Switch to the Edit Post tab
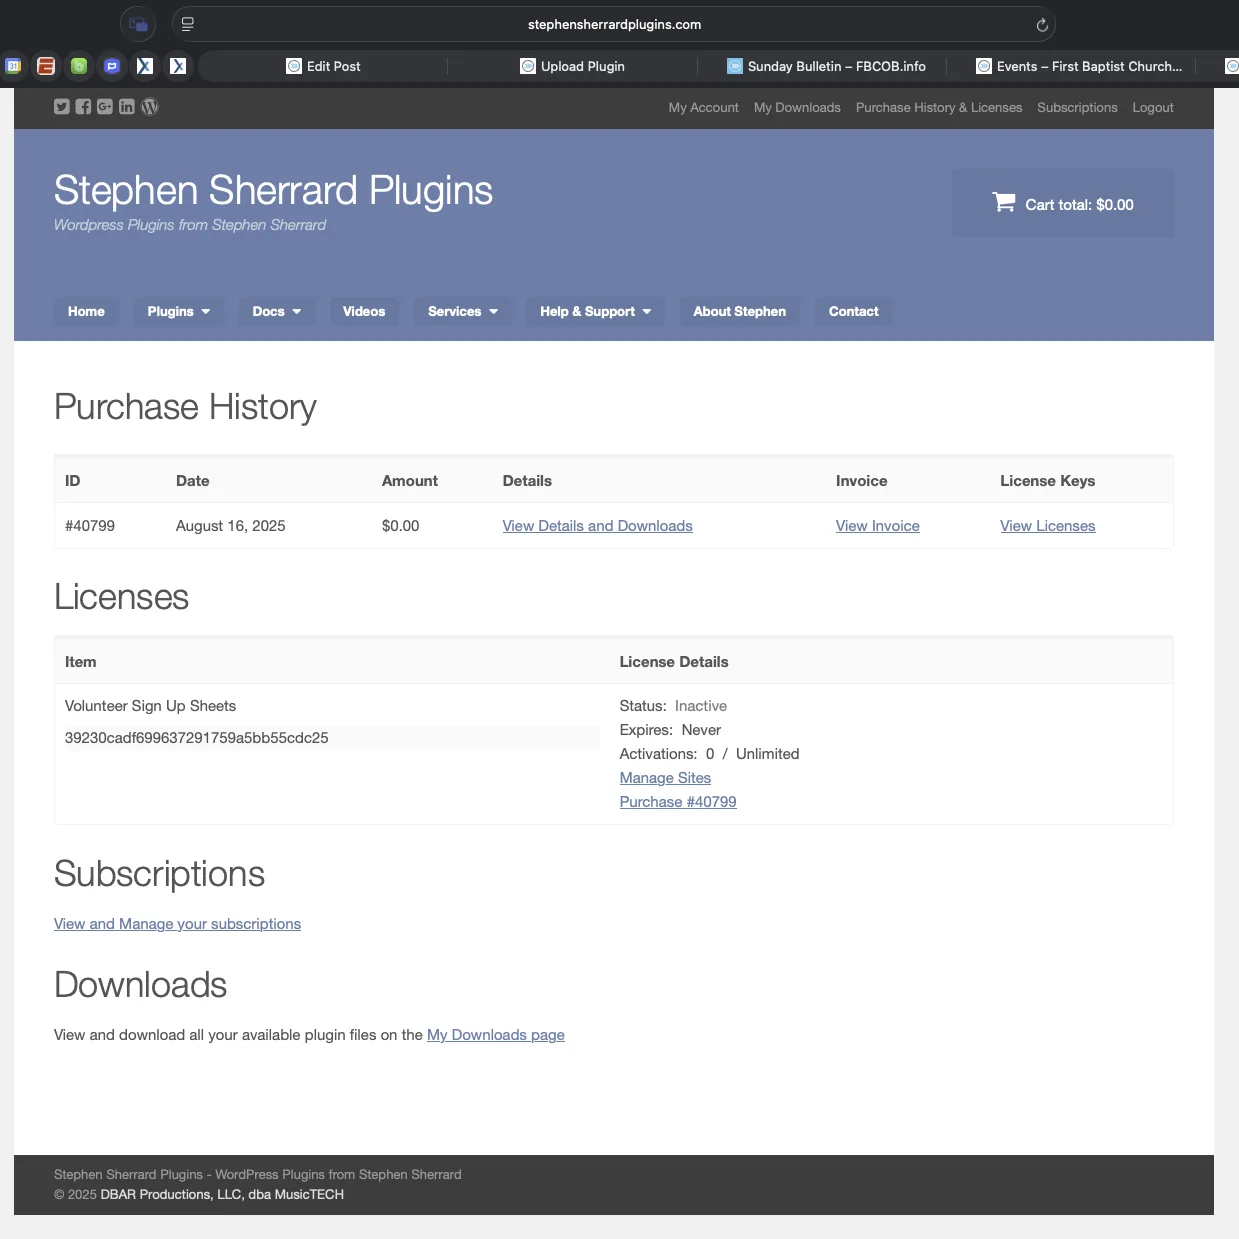 click(323, 66)
